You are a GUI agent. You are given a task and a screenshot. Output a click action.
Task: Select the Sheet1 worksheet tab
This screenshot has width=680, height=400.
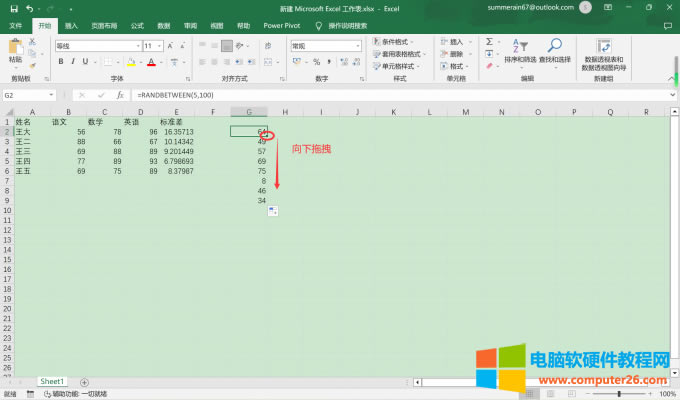point(52,382)
